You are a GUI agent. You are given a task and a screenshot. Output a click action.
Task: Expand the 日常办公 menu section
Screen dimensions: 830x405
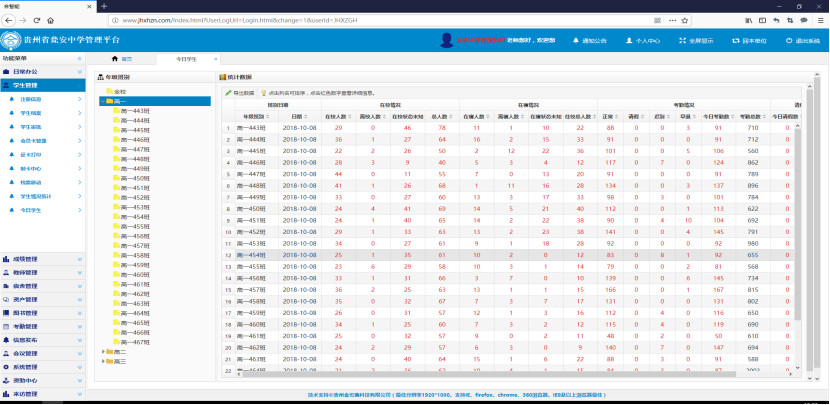click(x=42, y=71)
